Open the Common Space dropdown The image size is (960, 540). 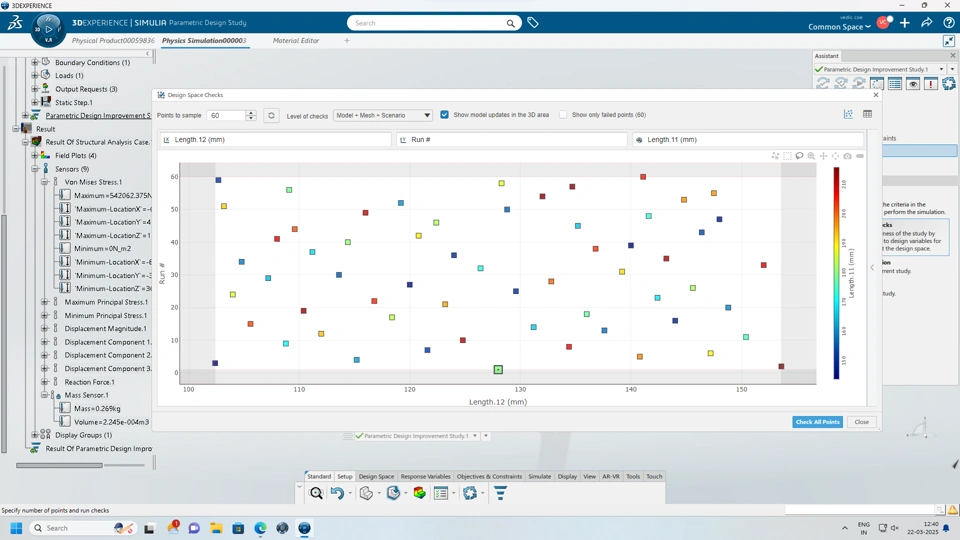[x=839, y=27]
